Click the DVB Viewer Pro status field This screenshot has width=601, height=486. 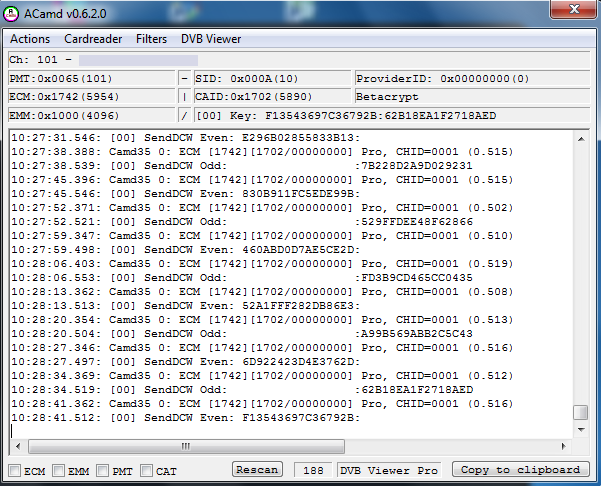(389, 470)
